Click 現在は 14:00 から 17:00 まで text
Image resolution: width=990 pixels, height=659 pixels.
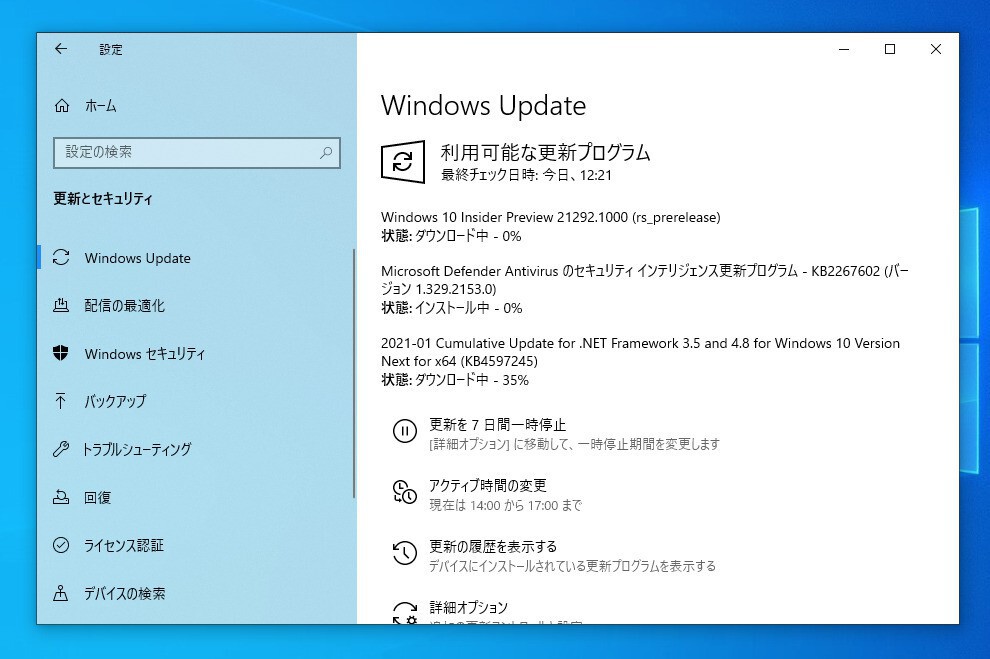[x=506, y=505]
